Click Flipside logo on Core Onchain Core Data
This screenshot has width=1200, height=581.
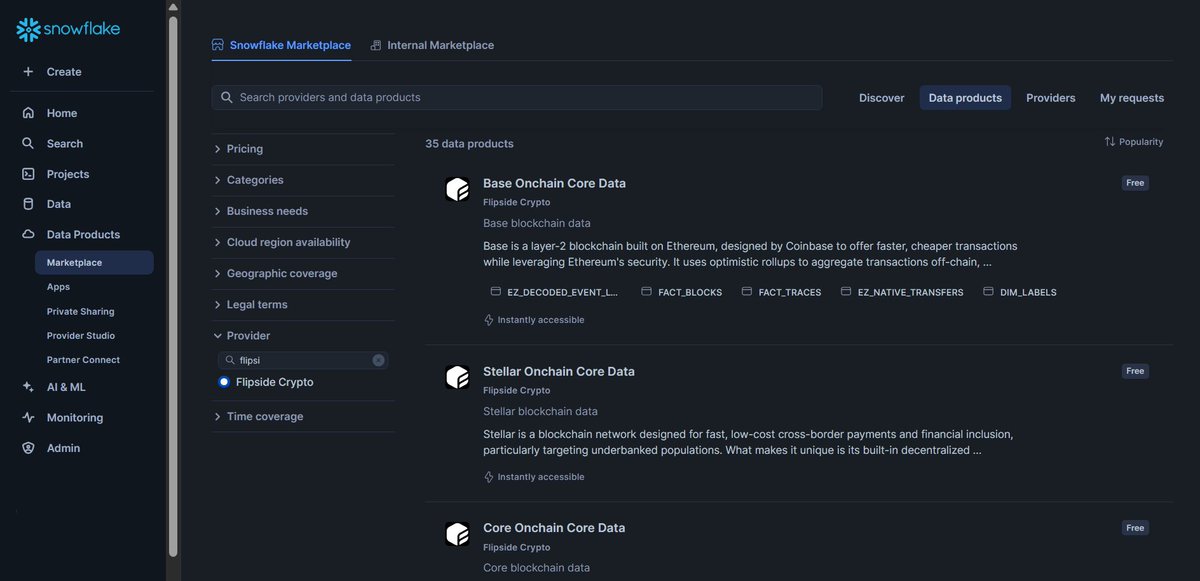[x=457, y=534]
